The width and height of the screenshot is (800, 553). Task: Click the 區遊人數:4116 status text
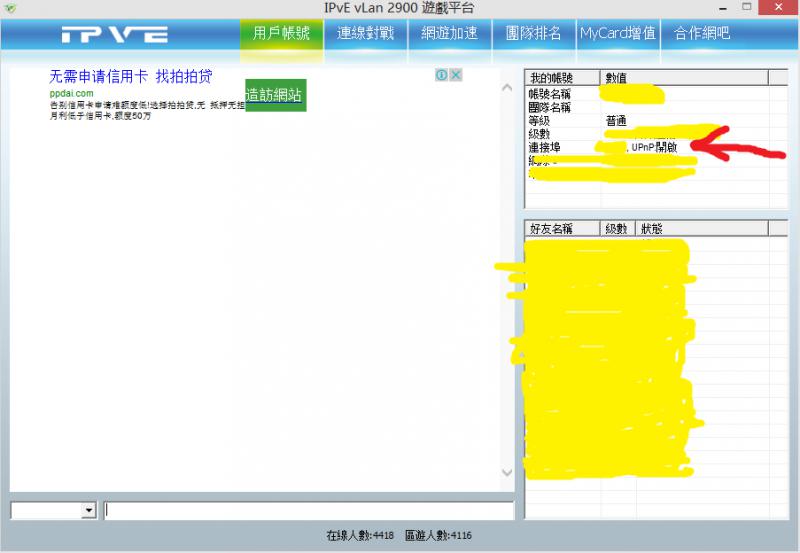coord(438,535)
